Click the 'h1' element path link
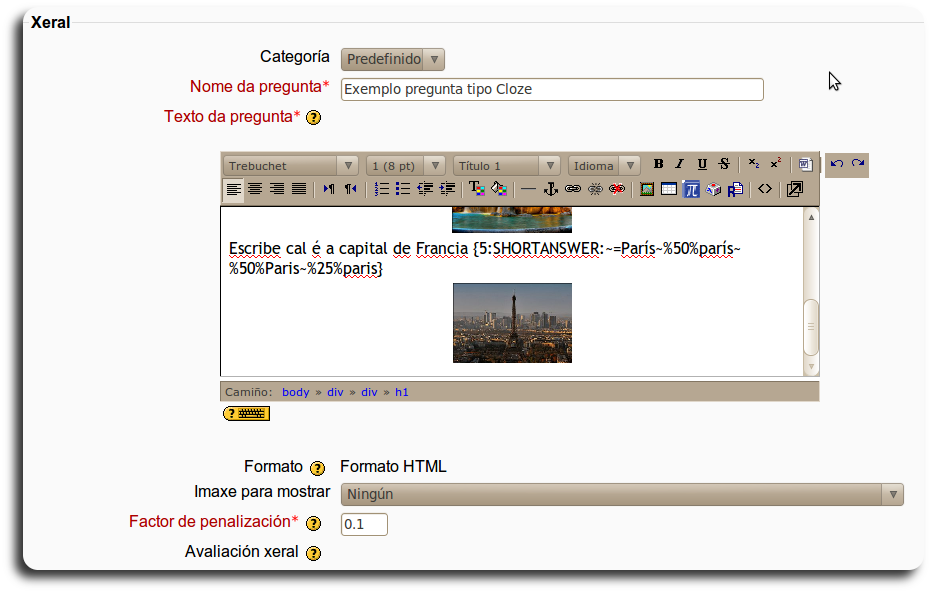The width and height of the screenshot is (931, 593). [401, 392]
